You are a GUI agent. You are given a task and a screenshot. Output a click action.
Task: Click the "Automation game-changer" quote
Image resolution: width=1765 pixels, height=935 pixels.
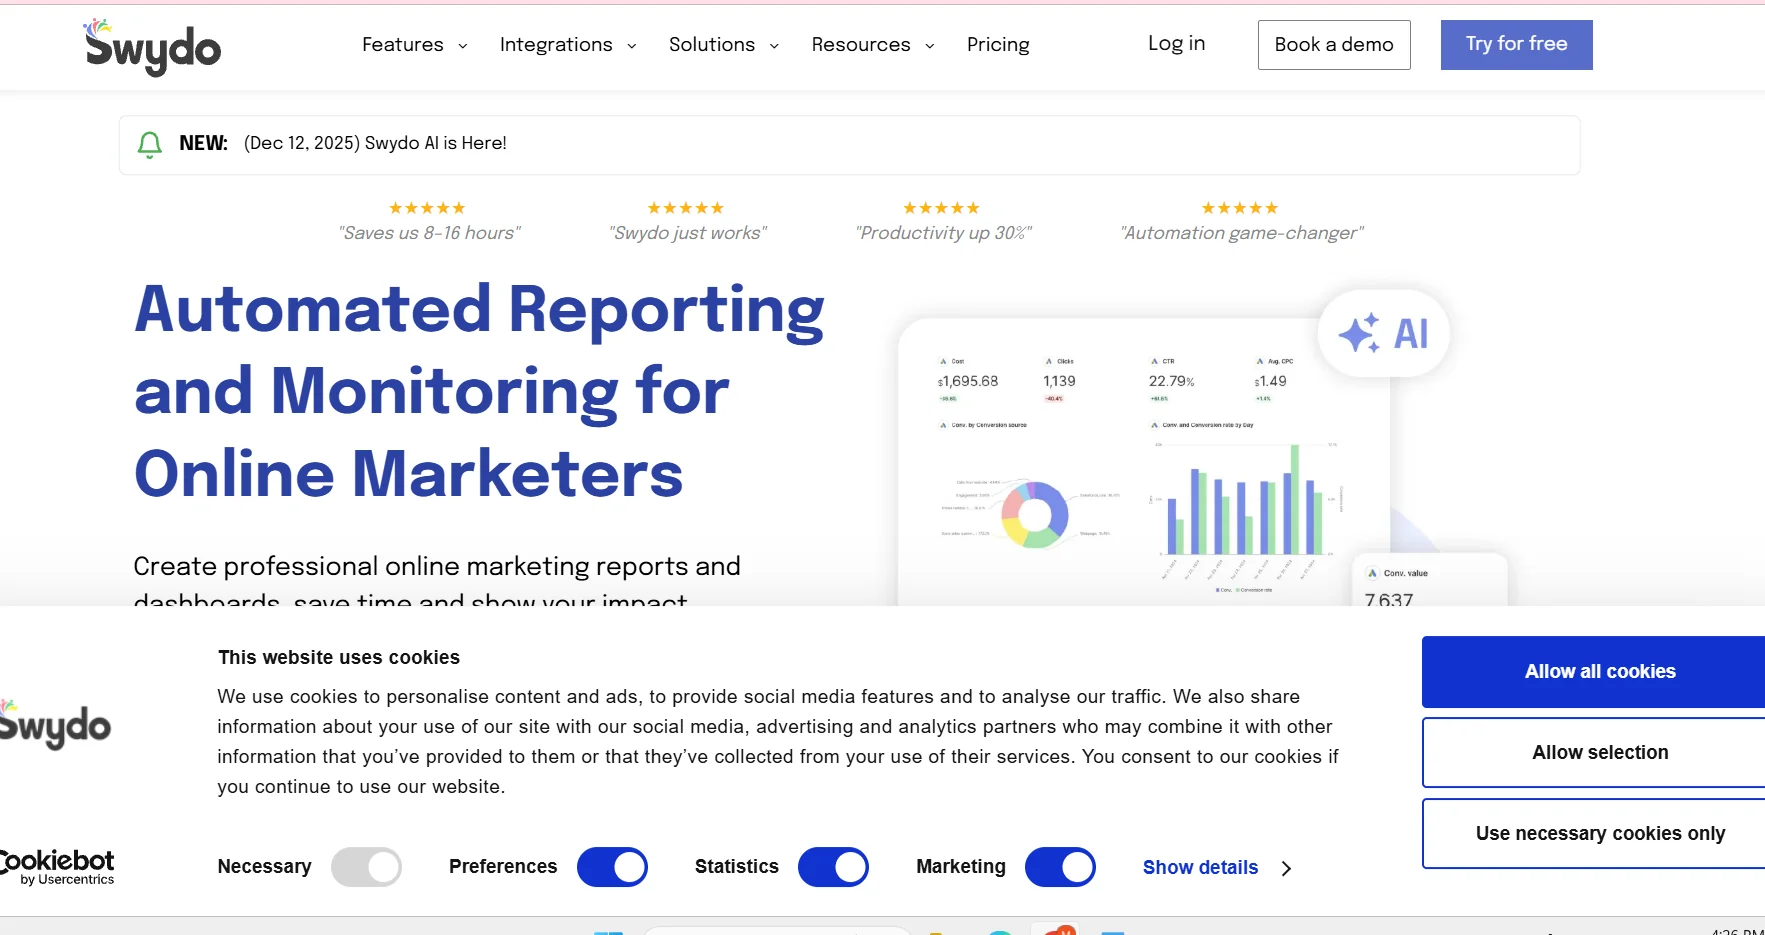coord(1242,233)
